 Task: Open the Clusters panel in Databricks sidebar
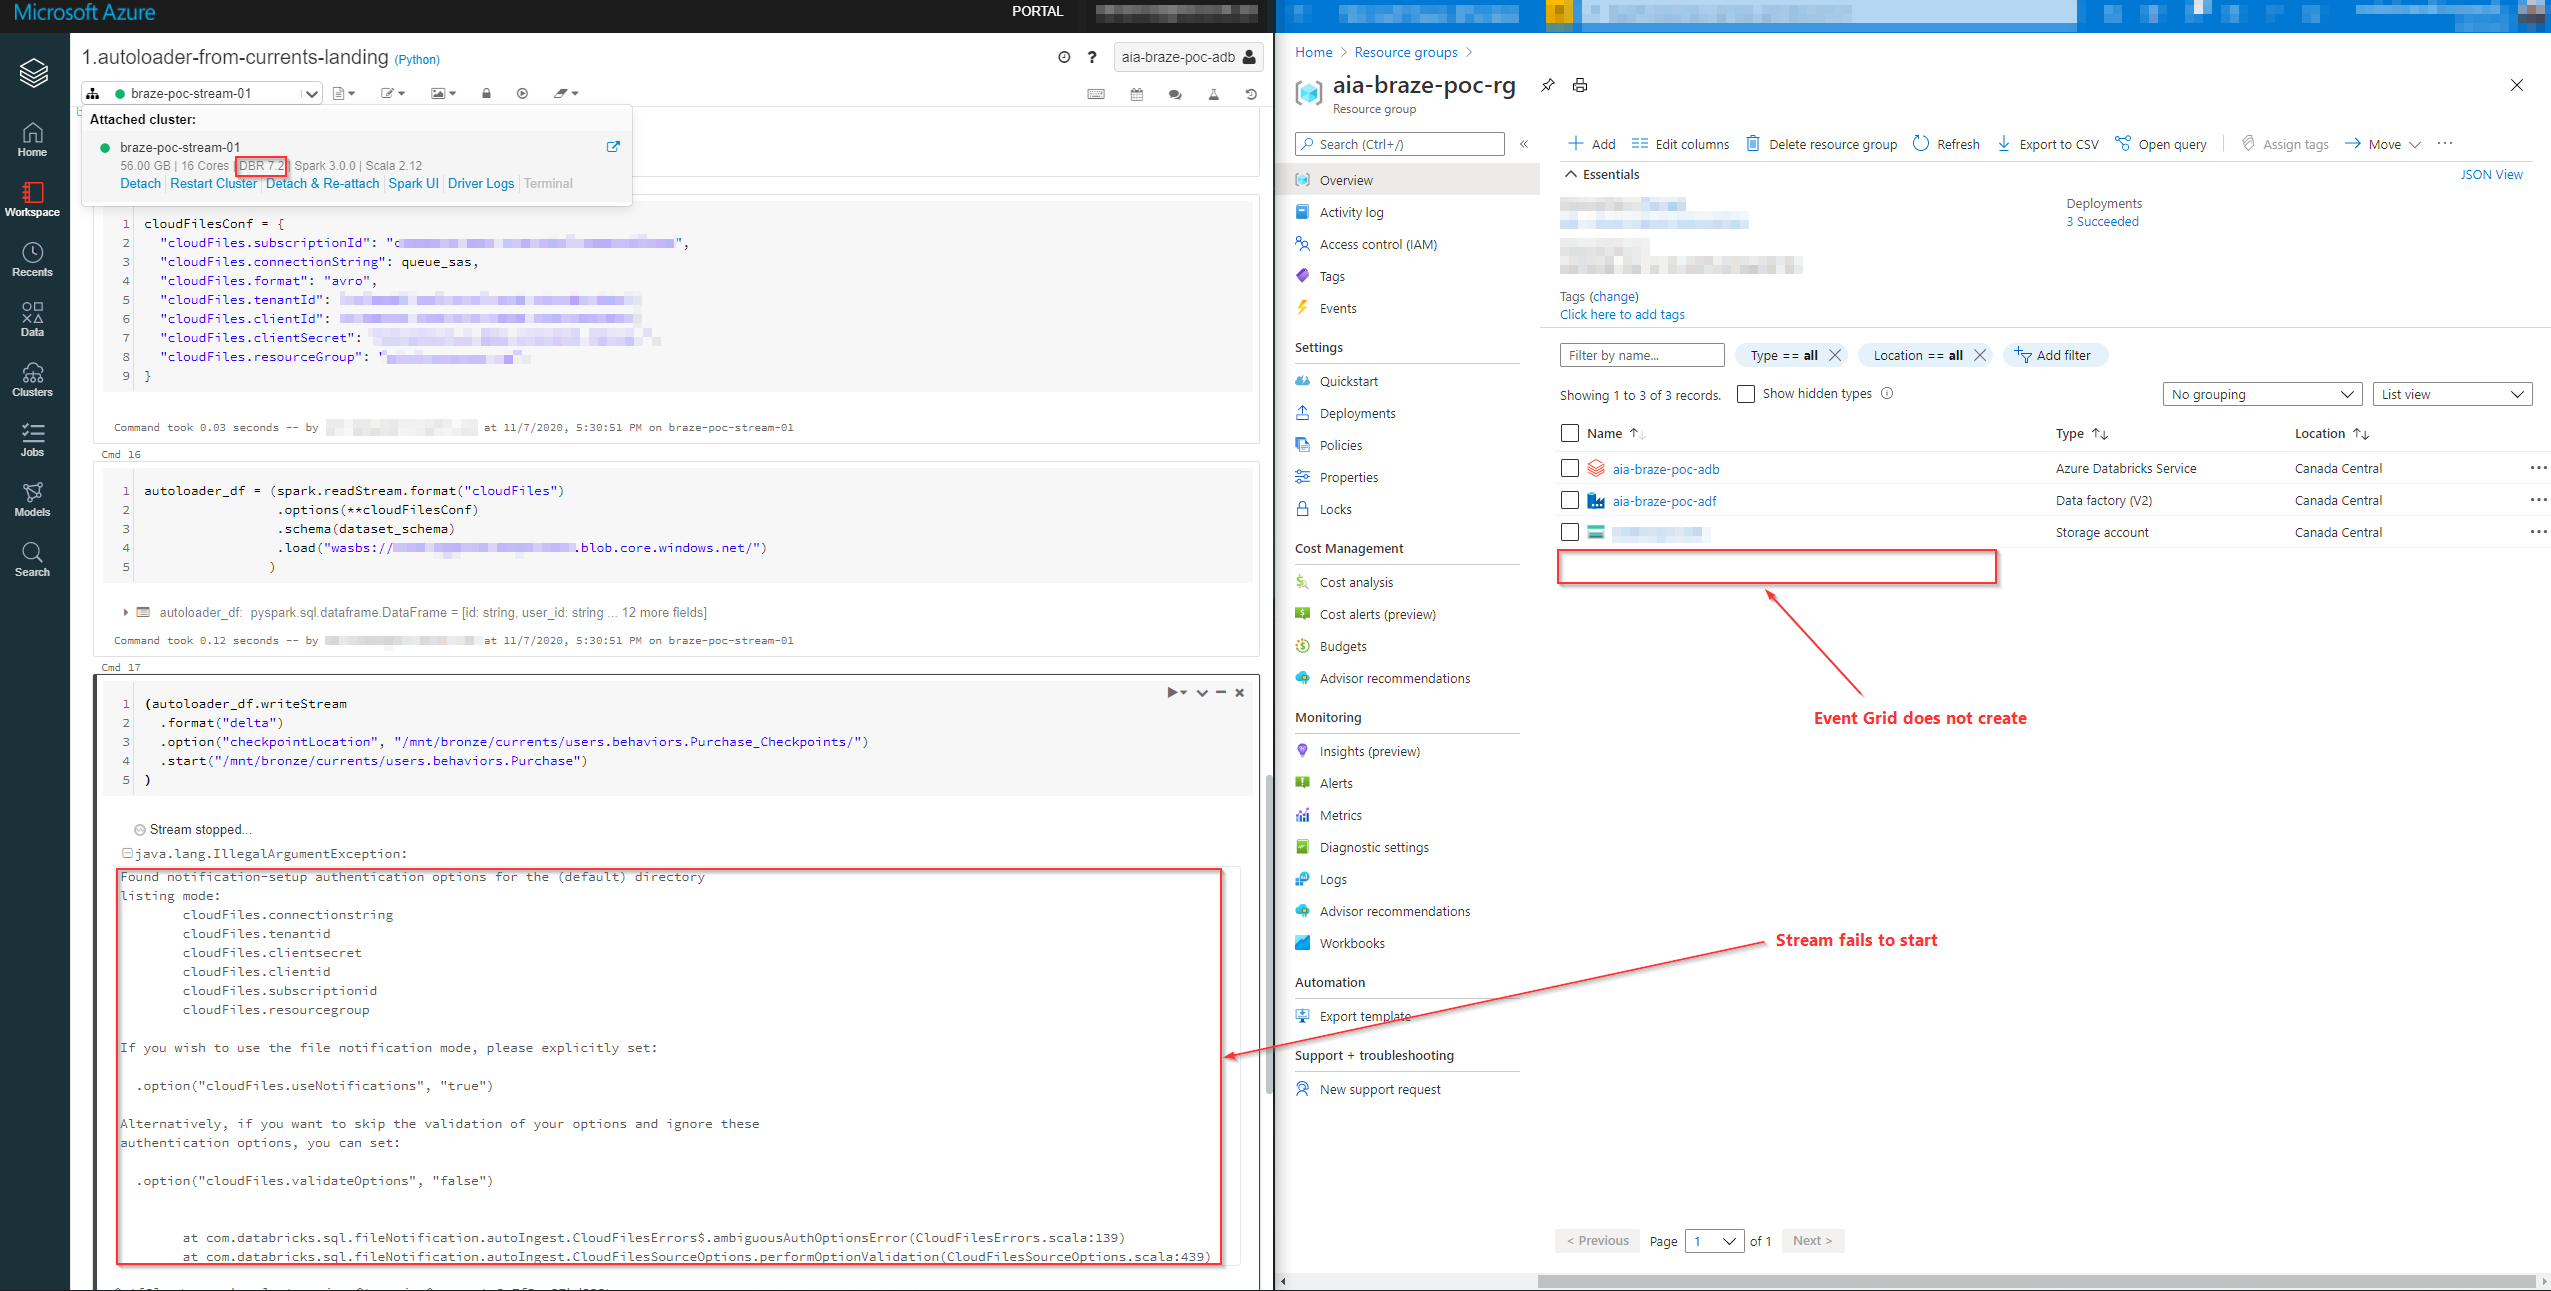tap(33, 379)
